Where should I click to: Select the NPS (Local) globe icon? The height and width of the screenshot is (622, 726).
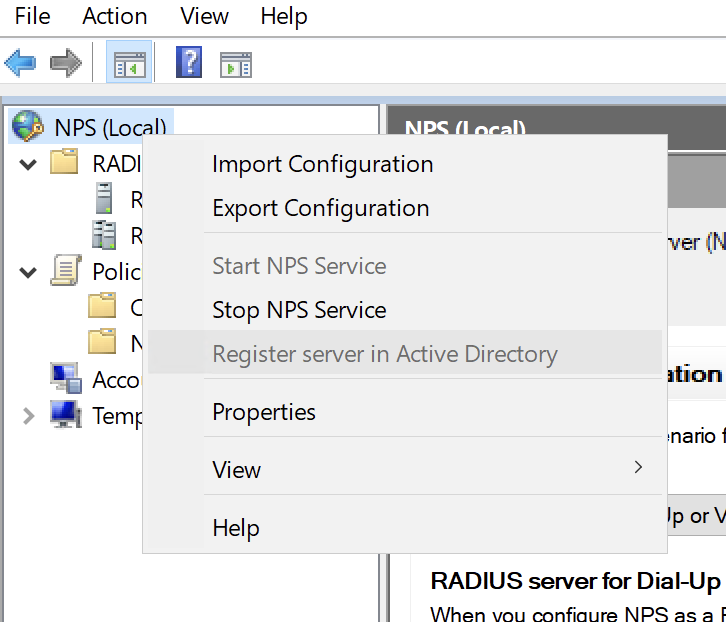click(28, 126)
